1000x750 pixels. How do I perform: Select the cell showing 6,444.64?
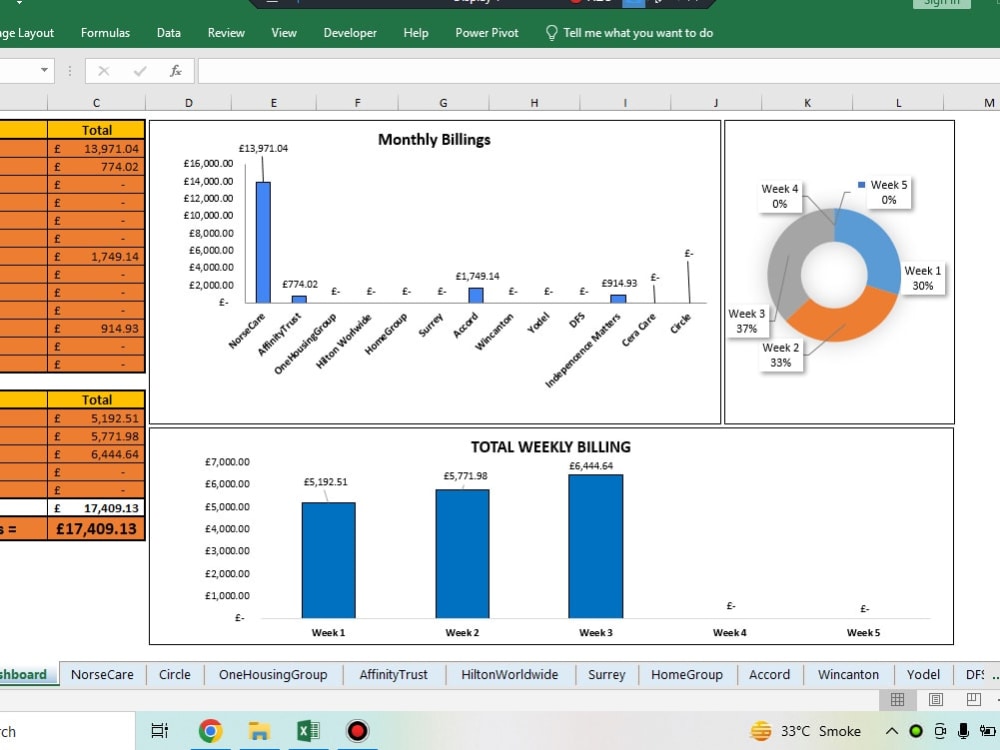[96, 455]
